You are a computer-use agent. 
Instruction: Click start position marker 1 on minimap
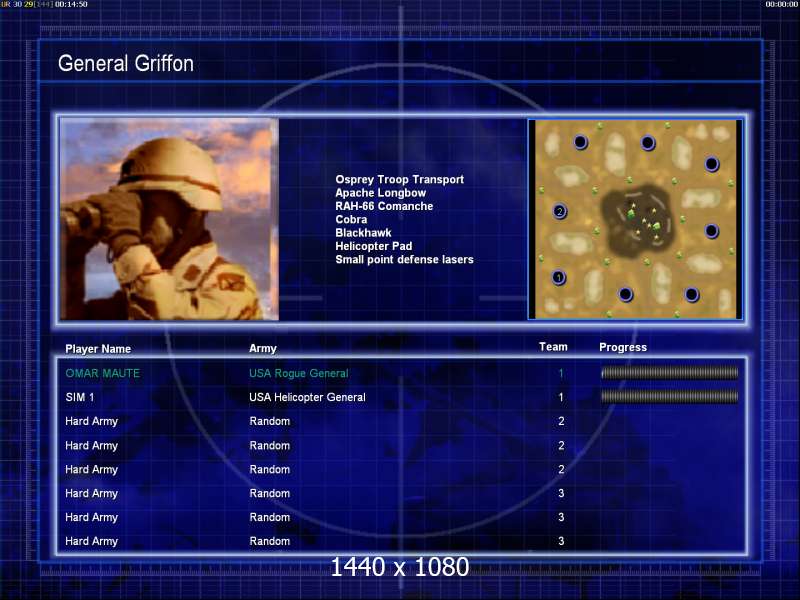point(559,277)
